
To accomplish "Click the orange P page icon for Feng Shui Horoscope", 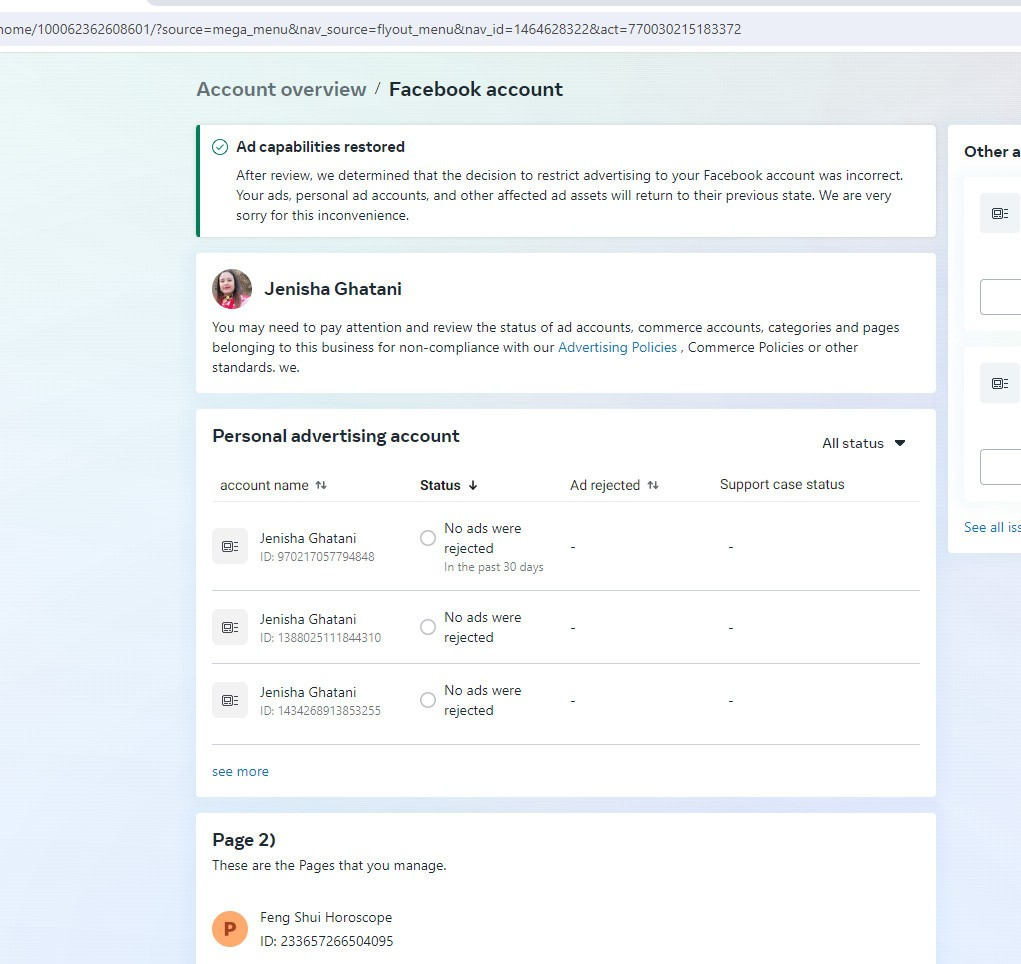I will pos(230,929).
